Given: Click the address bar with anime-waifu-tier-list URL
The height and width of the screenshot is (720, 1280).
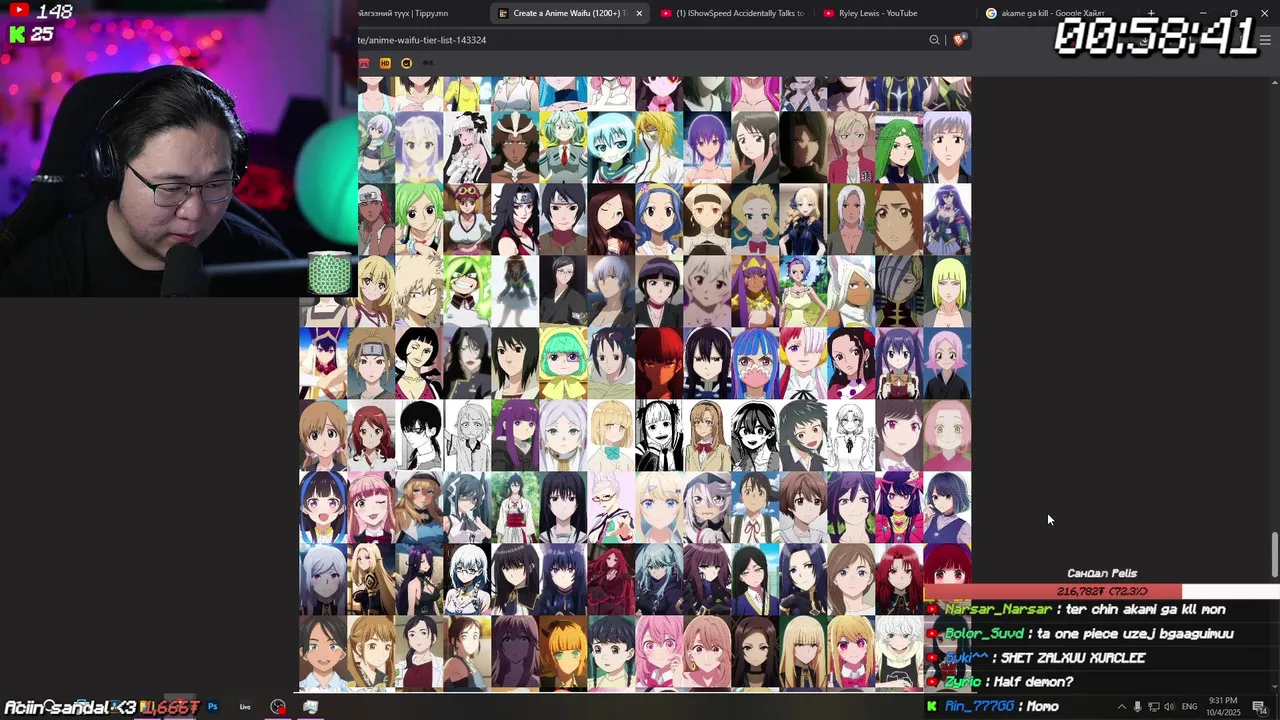Looking at the screenshot, I should click(x=640, y=40).
